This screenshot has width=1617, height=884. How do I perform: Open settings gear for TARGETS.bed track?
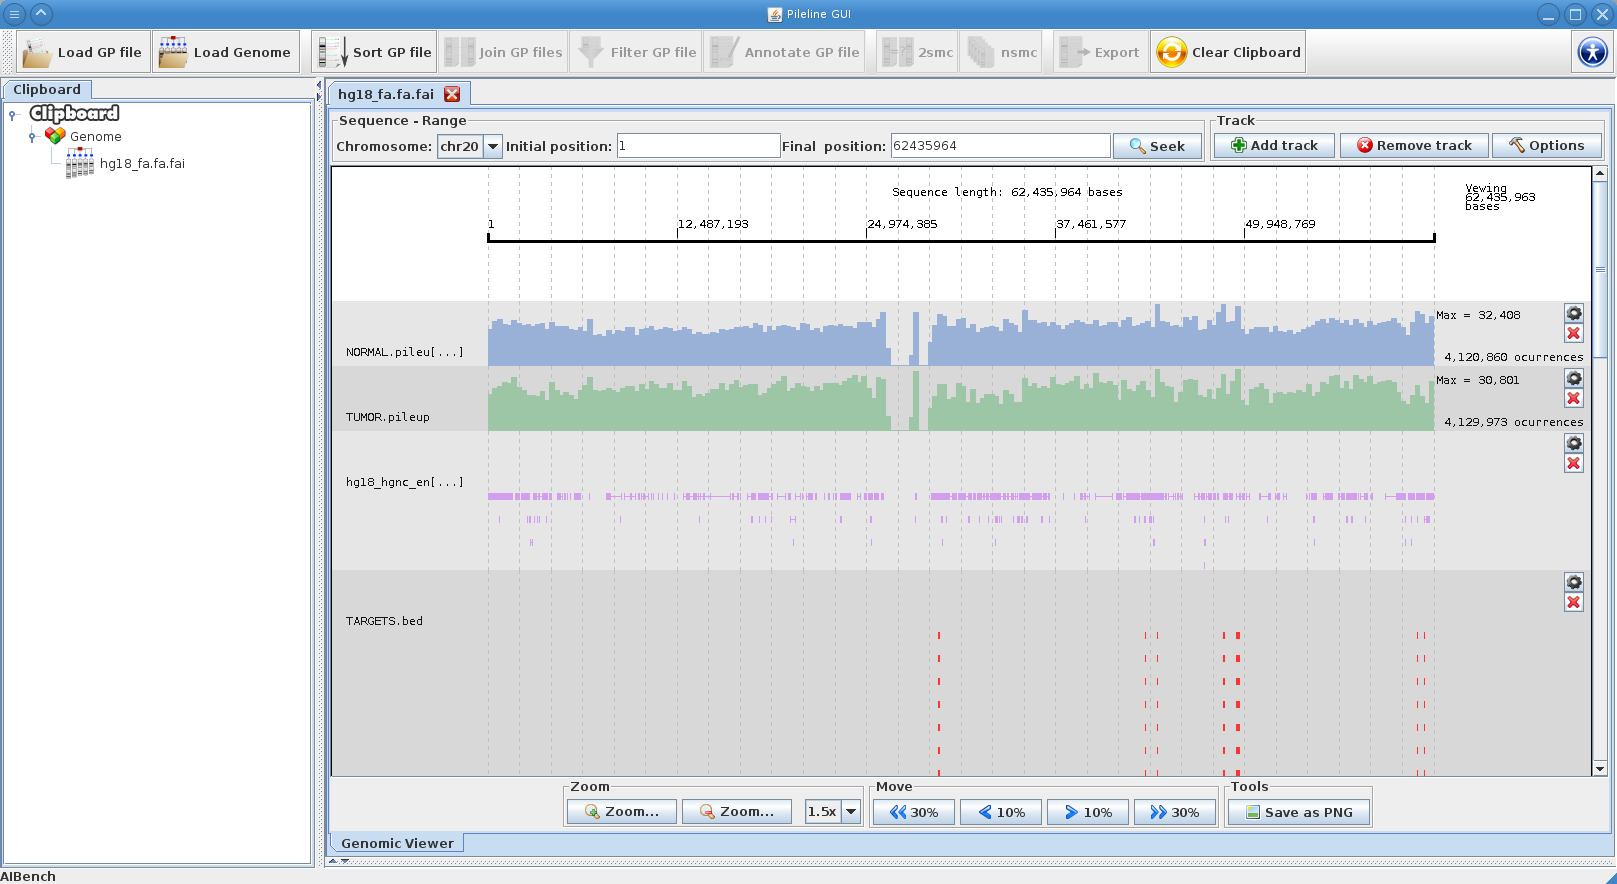(x=1574, y=582)
